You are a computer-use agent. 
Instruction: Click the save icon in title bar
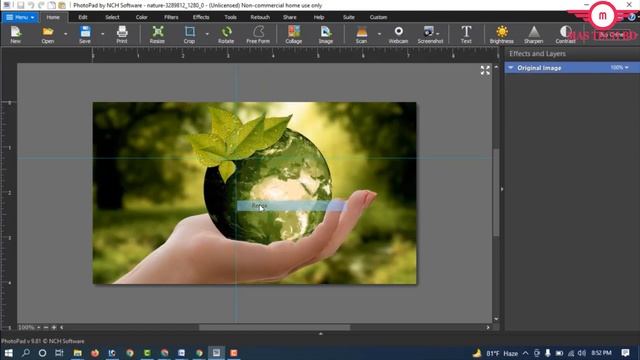click(x=20, y=5)
